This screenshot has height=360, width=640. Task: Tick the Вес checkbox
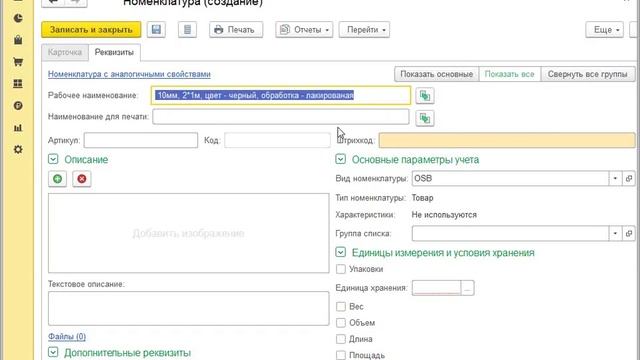341,307
